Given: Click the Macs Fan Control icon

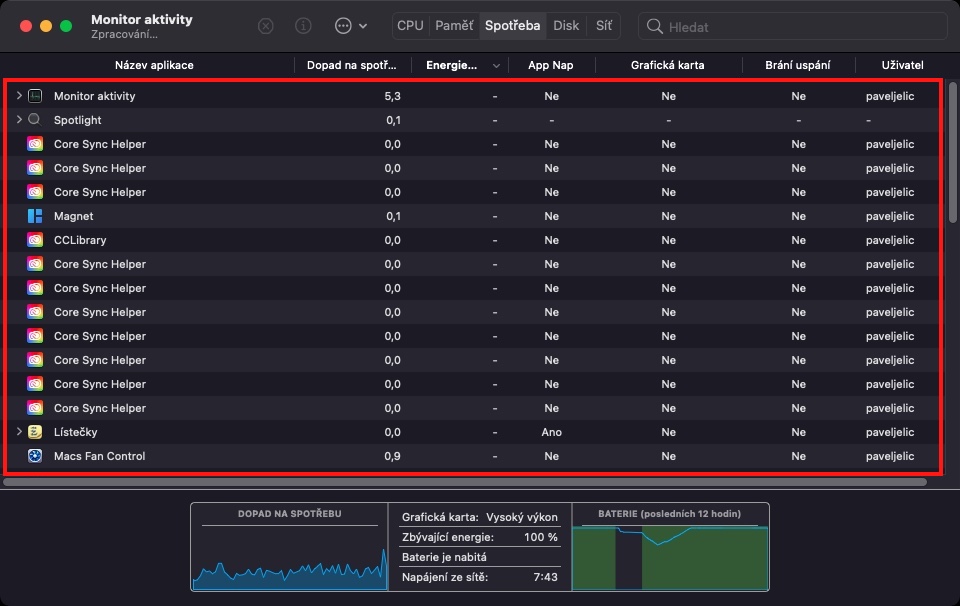Looking at the screenshot, I should point(35,456).
